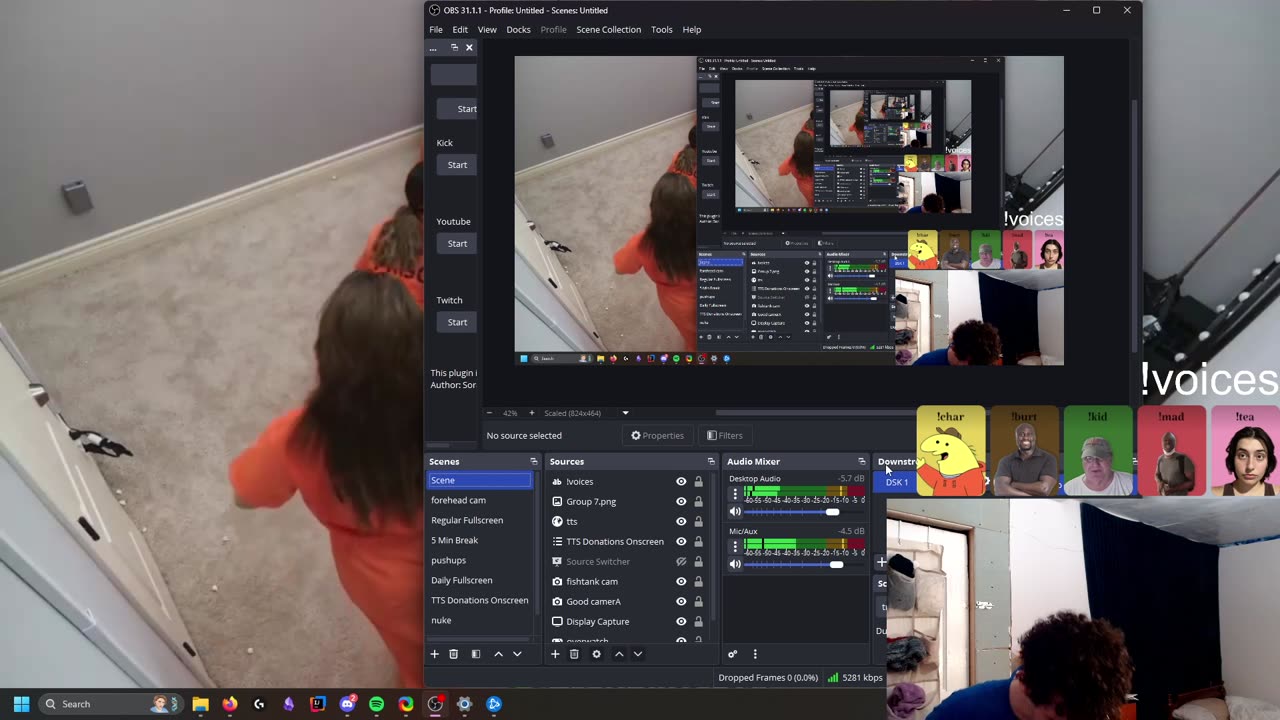Select the 5 Min Break scene
The image size is (1280, 720).
click(480, 540)
